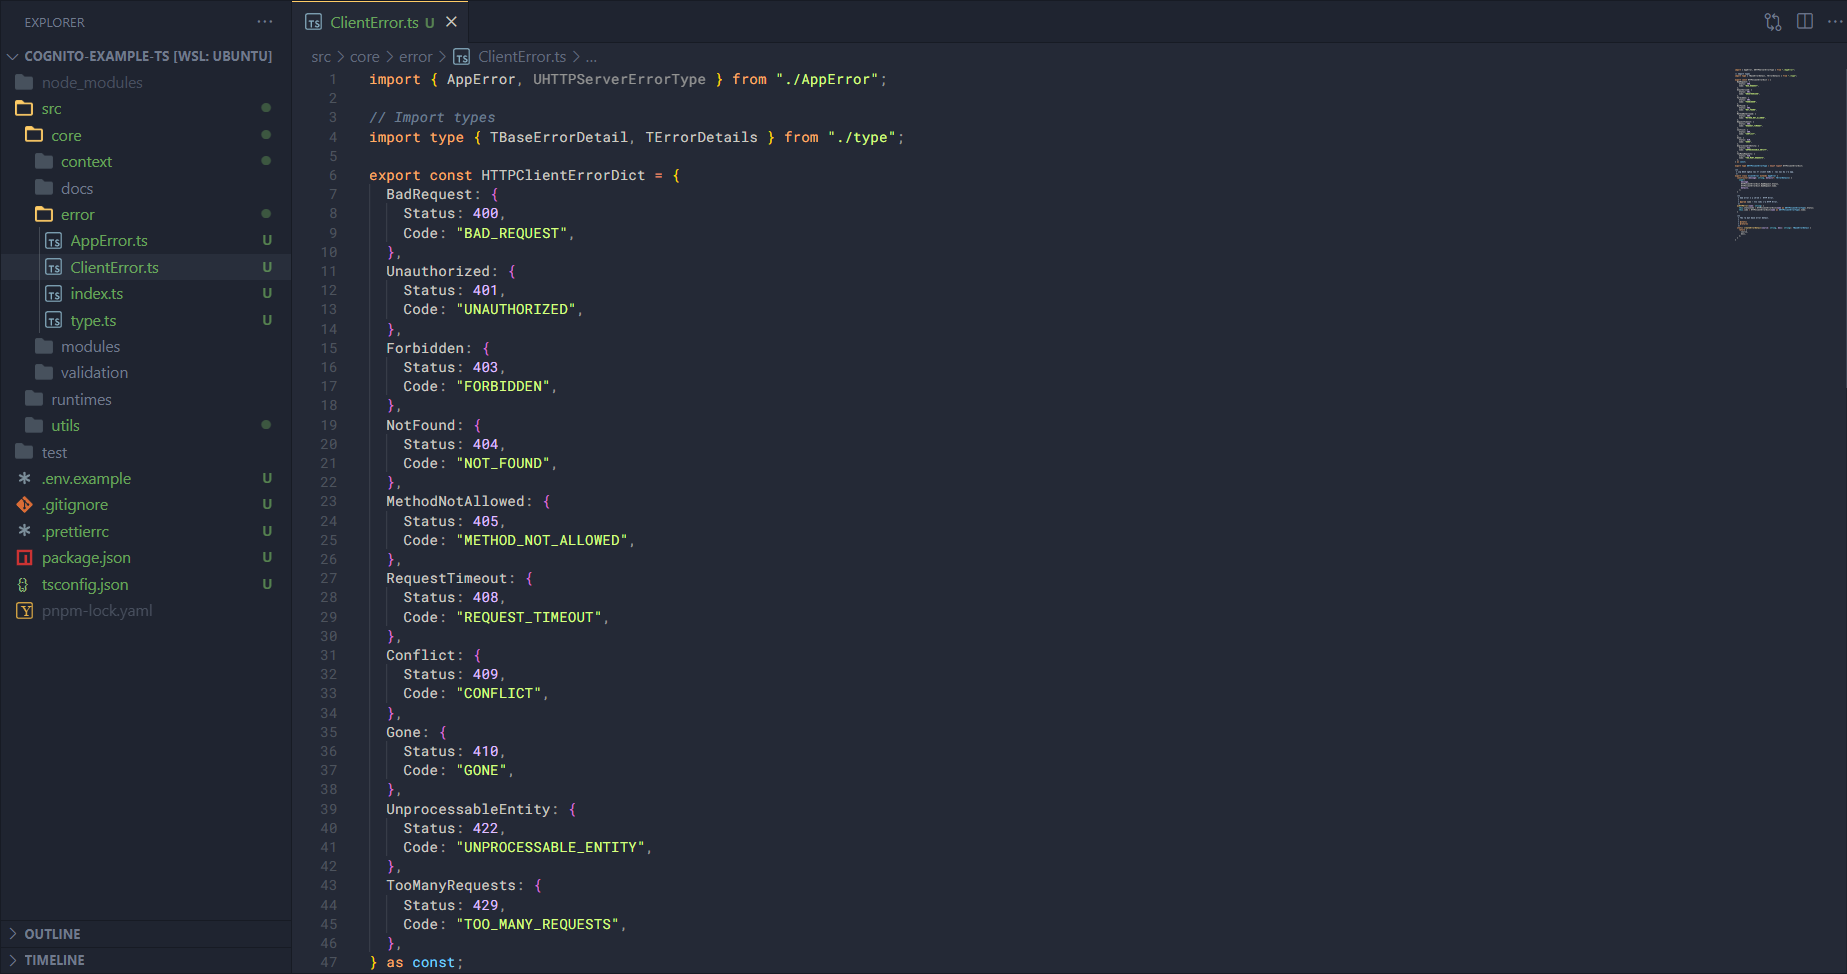Click the code minimap preview
Viewport: 1847px width, 974px height.
pyautogui.click(x=1773, y=150)
